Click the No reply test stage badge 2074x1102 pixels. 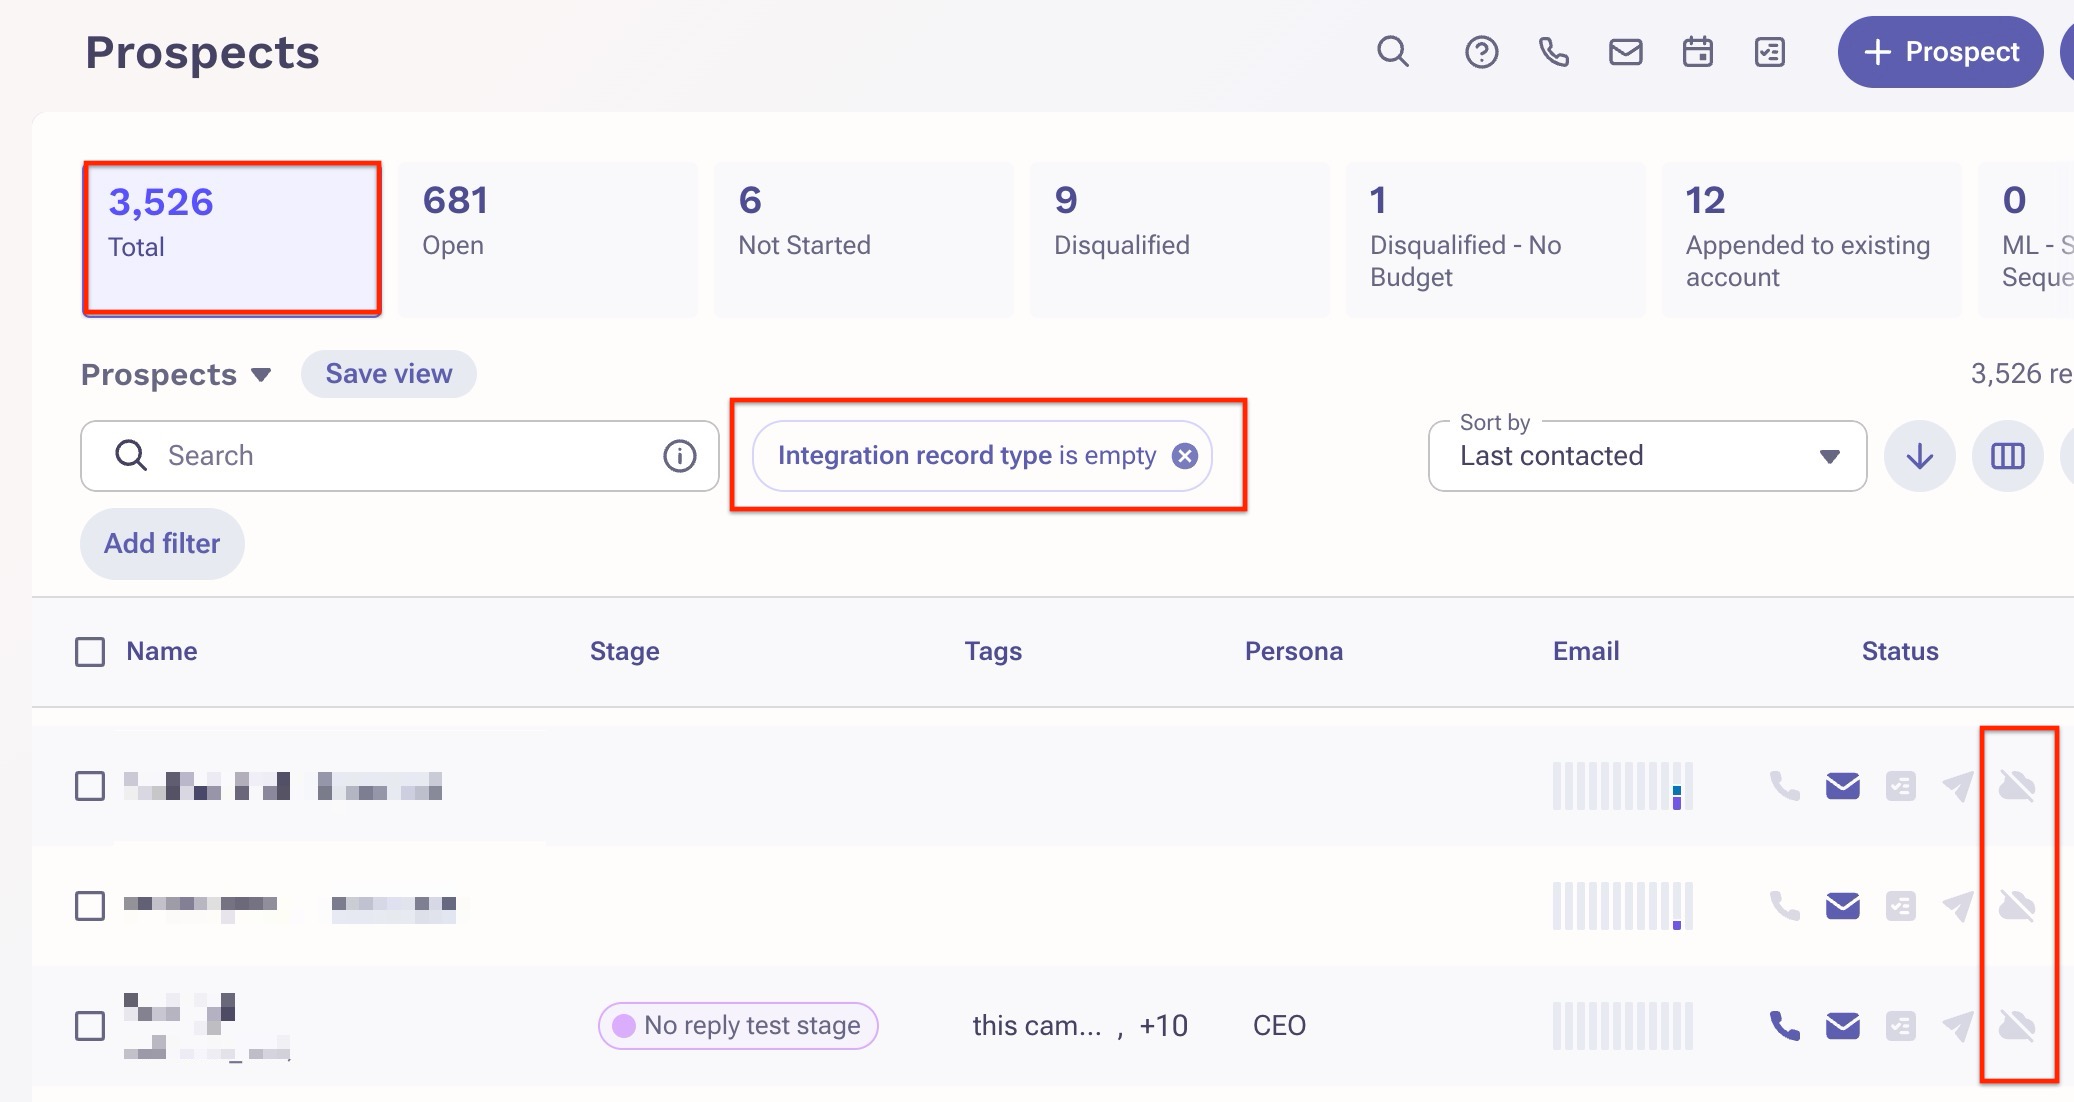(738, 1026)
